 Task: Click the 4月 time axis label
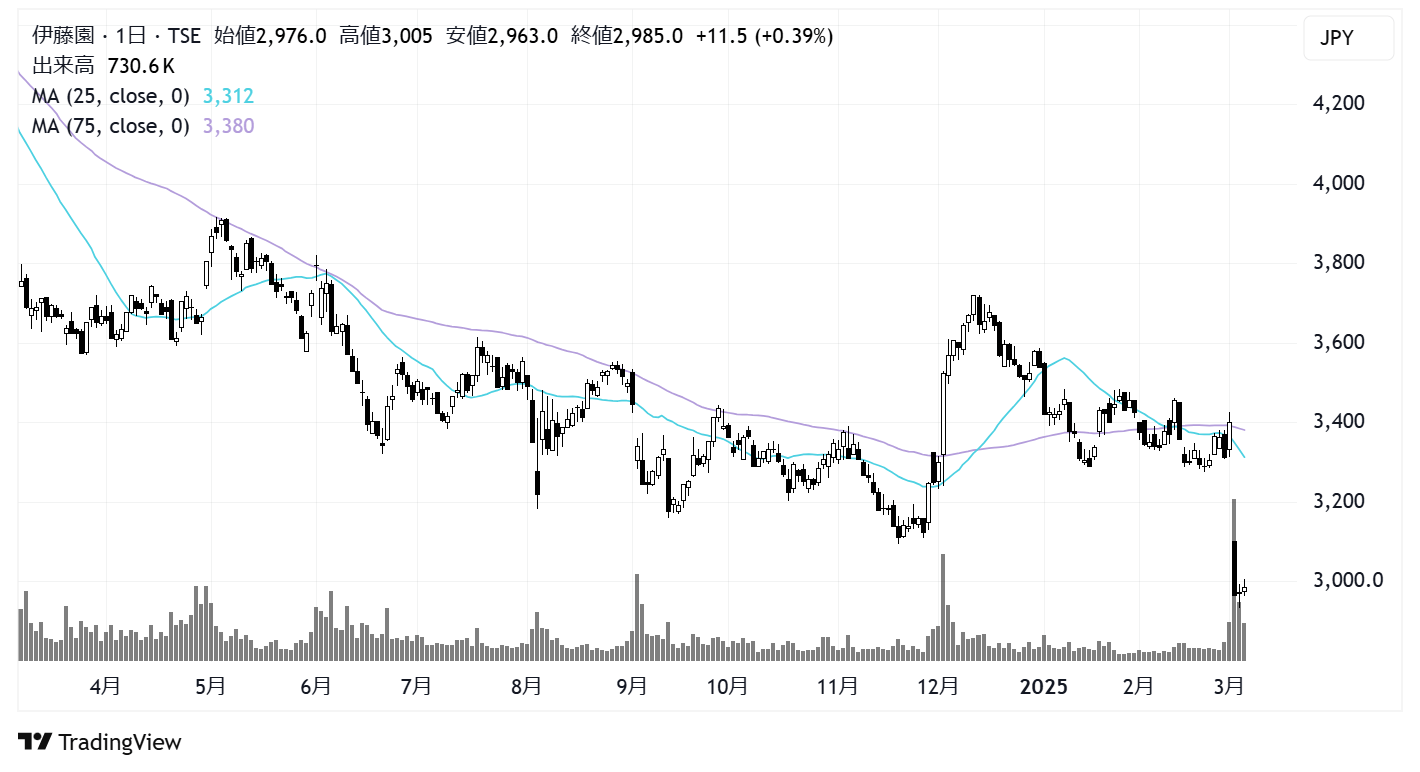click(106, 687)
